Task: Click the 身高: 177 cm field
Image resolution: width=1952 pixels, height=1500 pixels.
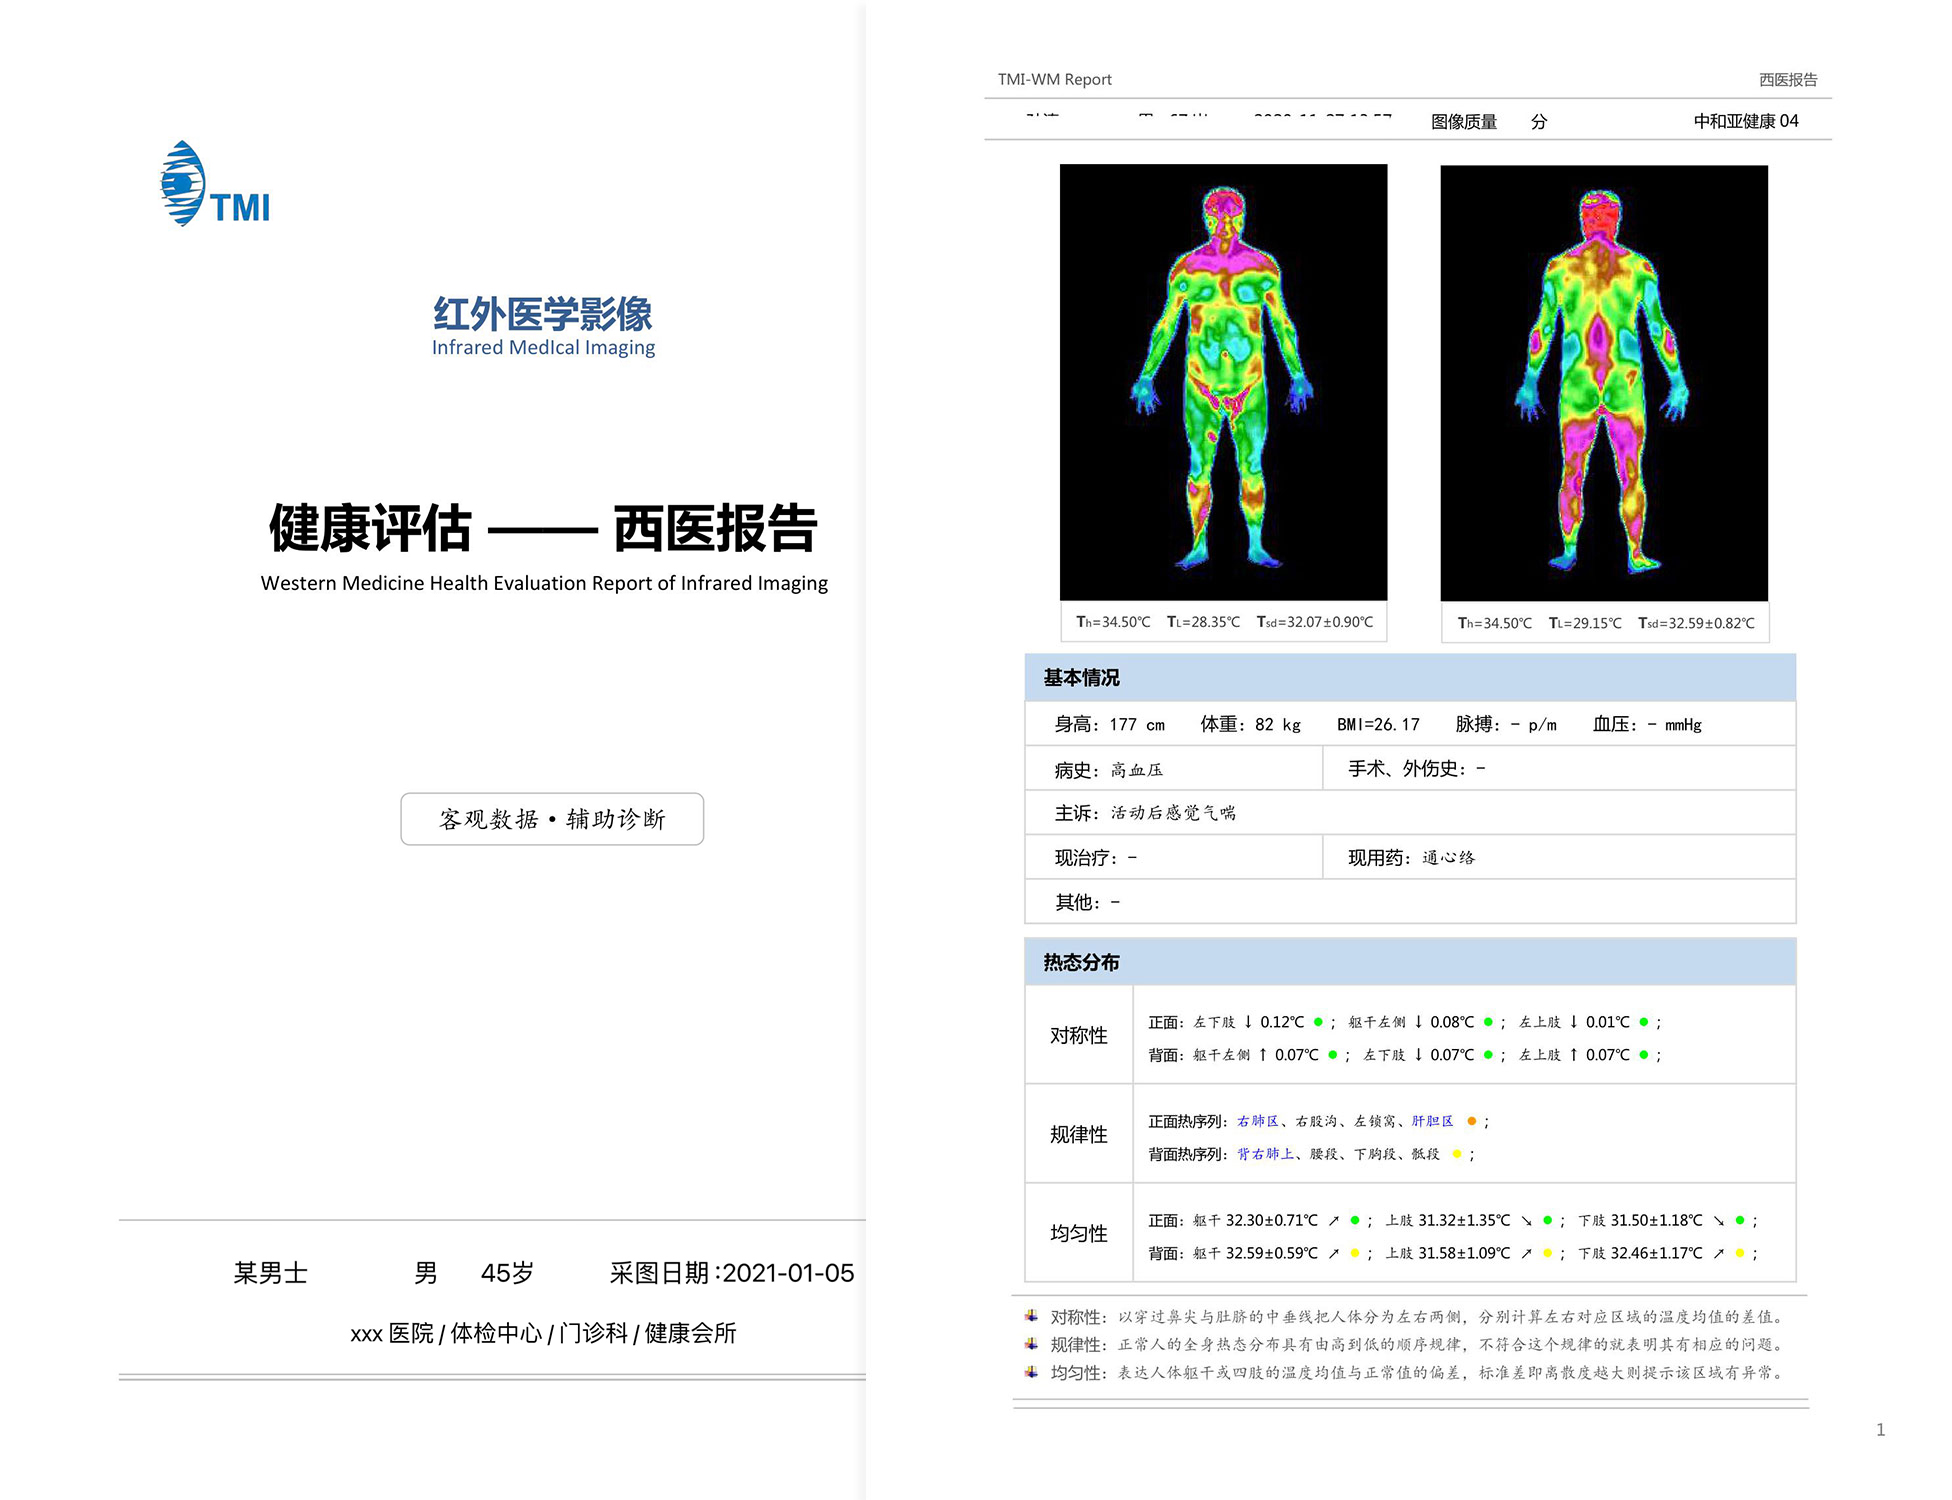Action: click(x=1109, y=724)
